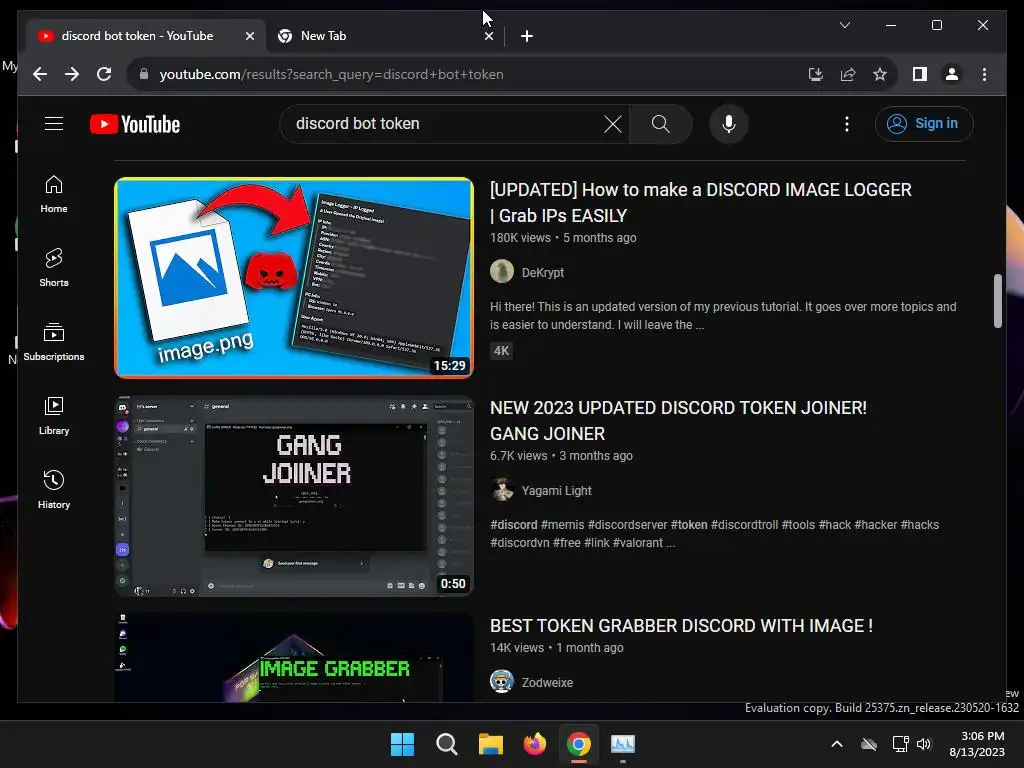The image size is (1024, 768).
Task: Click the YouTube logo
Action: click(135, 124)
